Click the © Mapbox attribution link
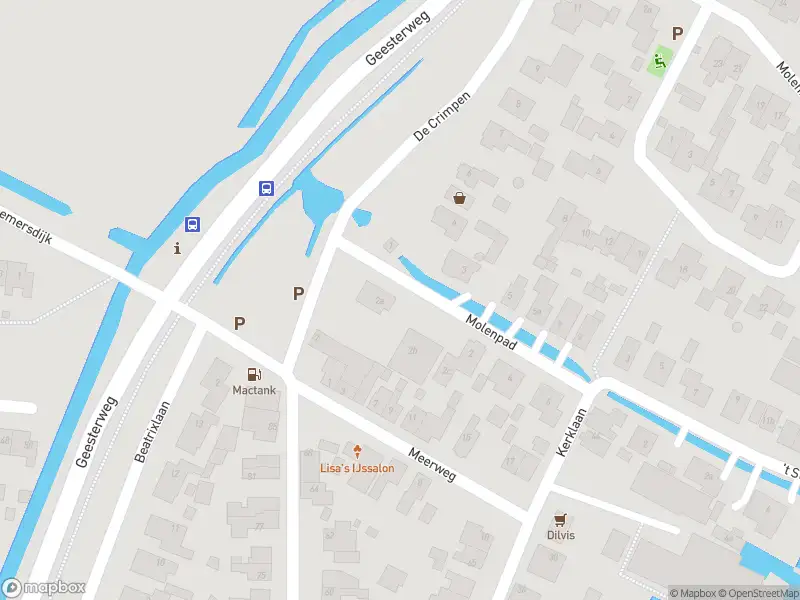 pos(692,593)
